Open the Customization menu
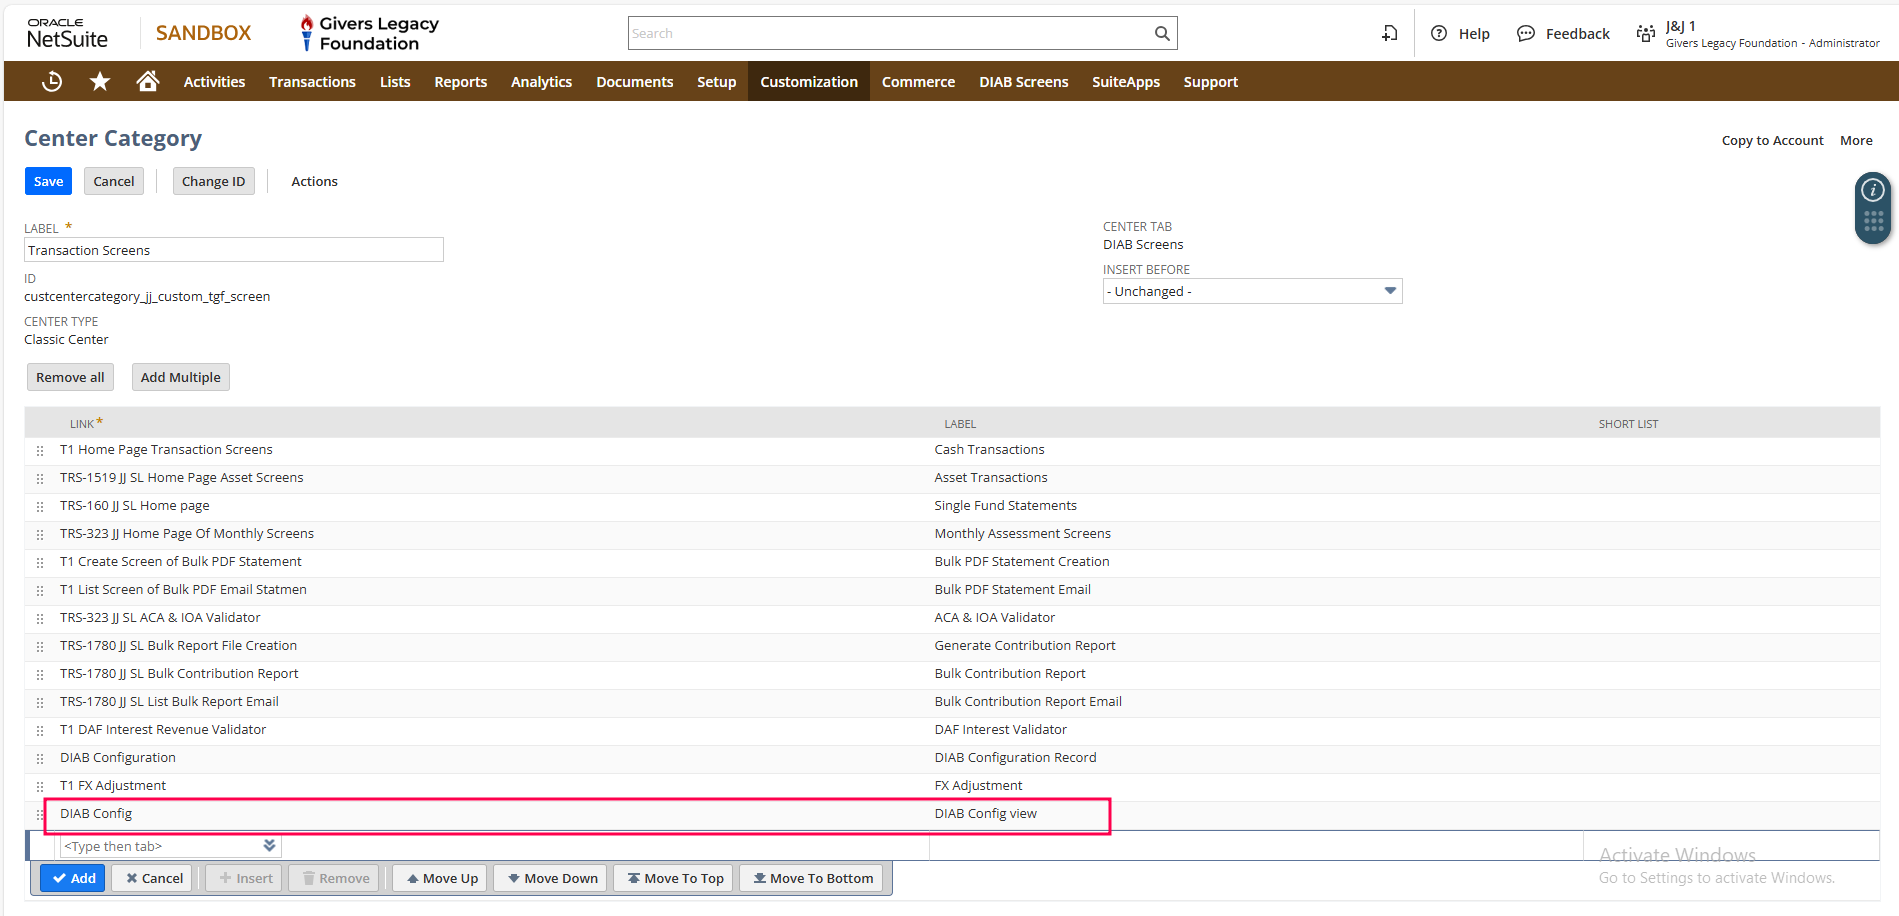This screenshot has width=1899, height=916. click(808, 82)
